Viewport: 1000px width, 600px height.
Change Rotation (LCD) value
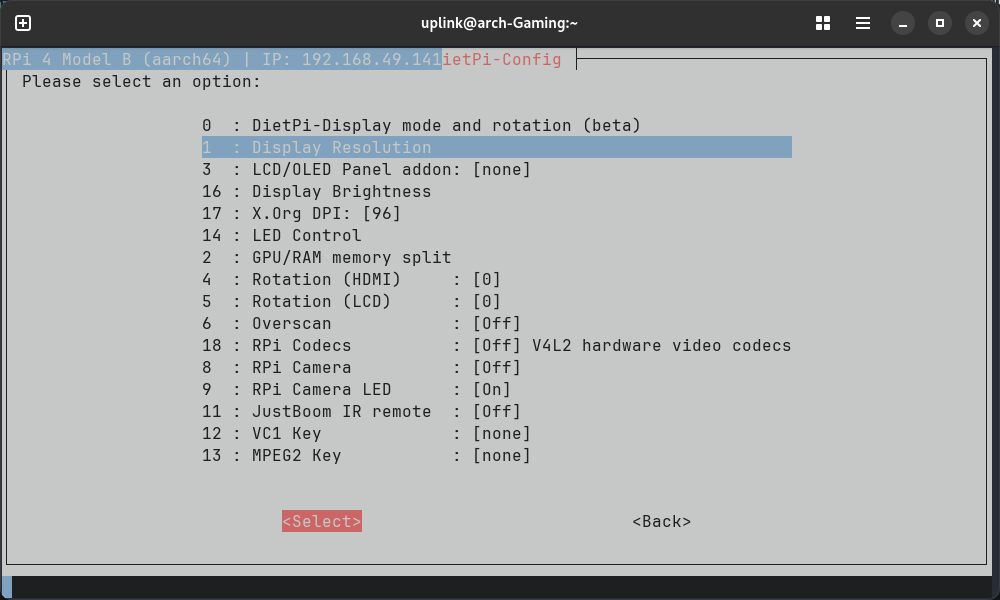tap(351, 302)
